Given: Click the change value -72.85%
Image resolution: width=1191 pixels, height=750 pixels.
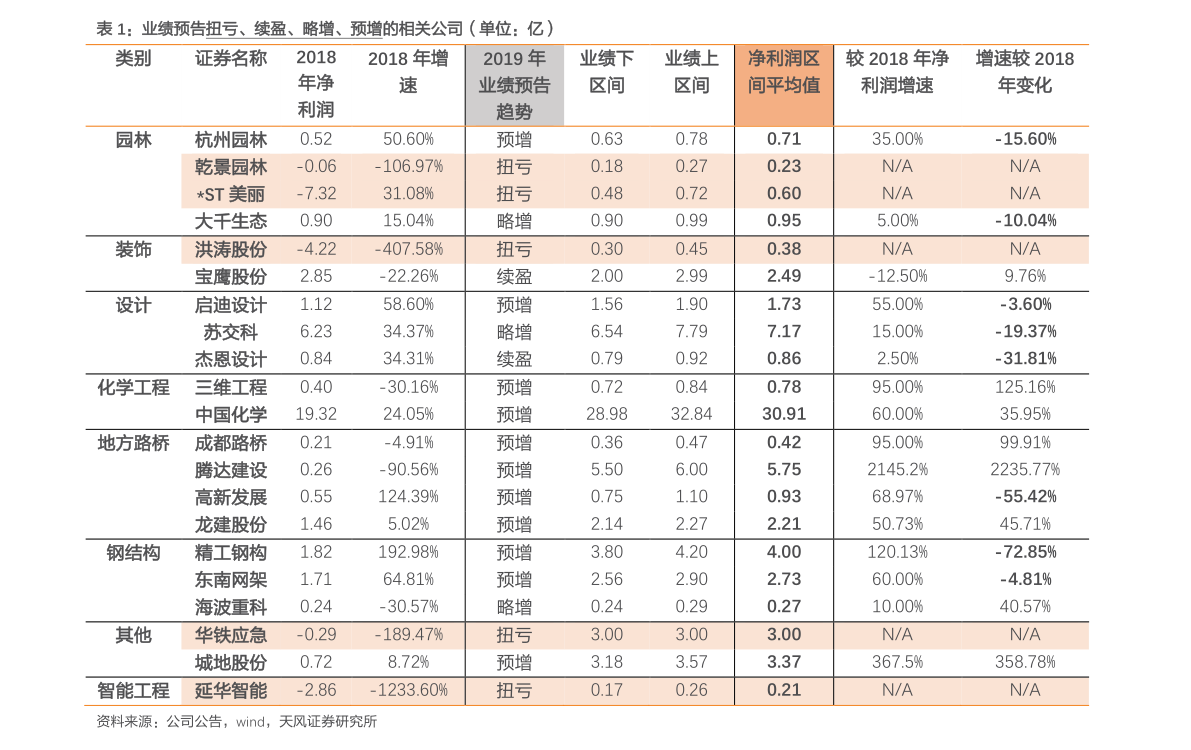Looking at the screenshot, I should (x=1025, y=552).
